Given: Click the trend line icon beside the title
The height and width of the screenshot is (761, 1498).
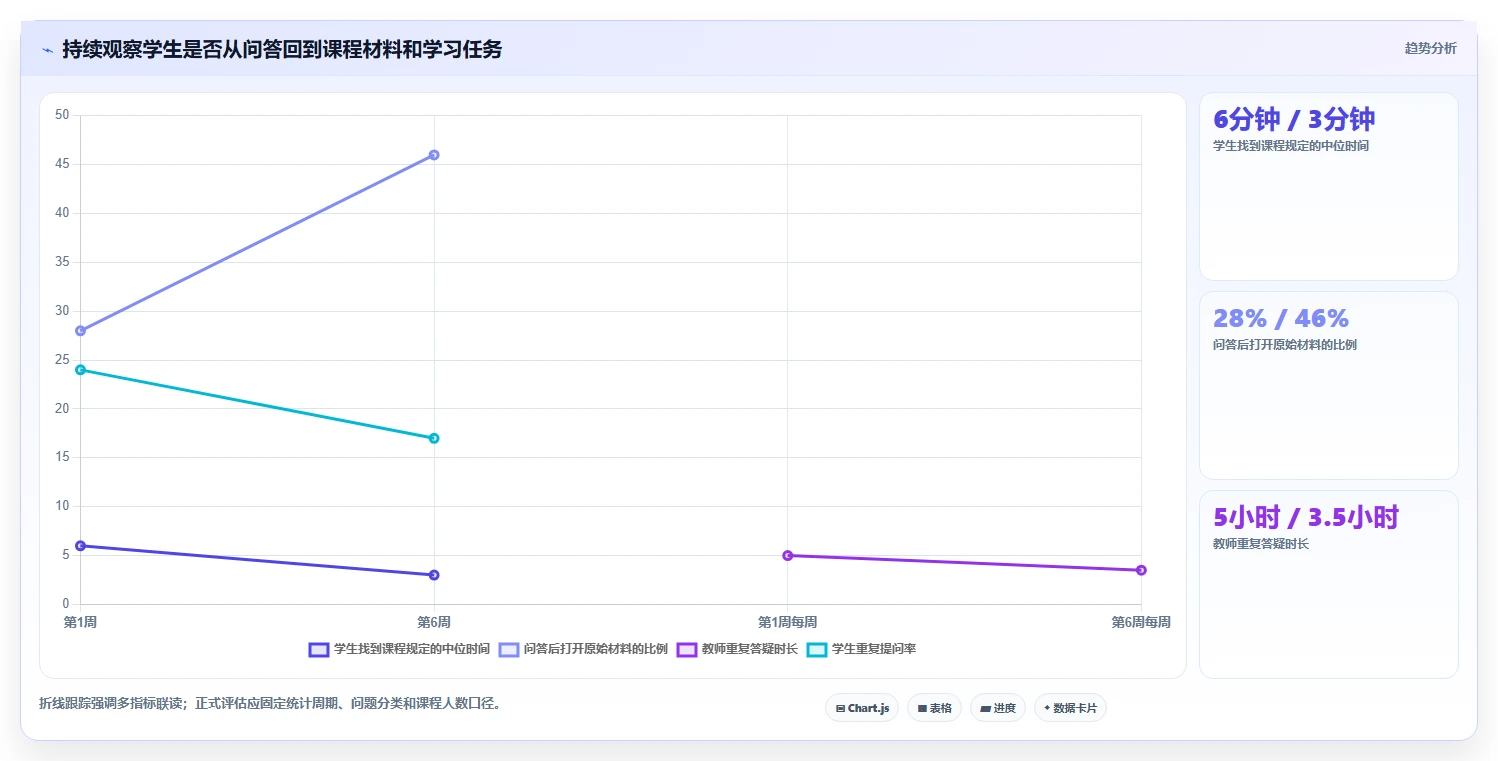Looking at the screenshot, I should (x=47, y=49).
